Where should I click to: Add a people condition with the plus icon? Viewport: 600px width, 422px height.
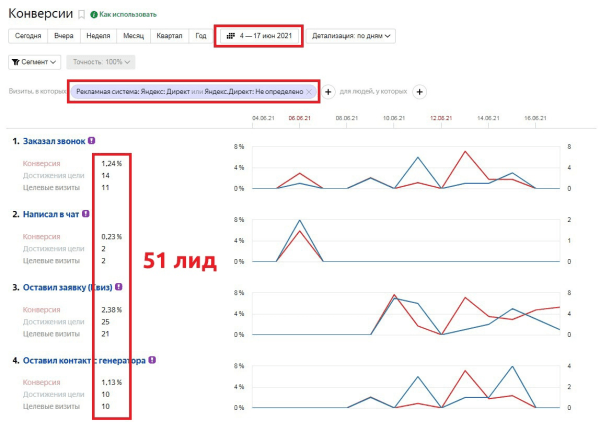pyautogui.click(x=419, y=92)
